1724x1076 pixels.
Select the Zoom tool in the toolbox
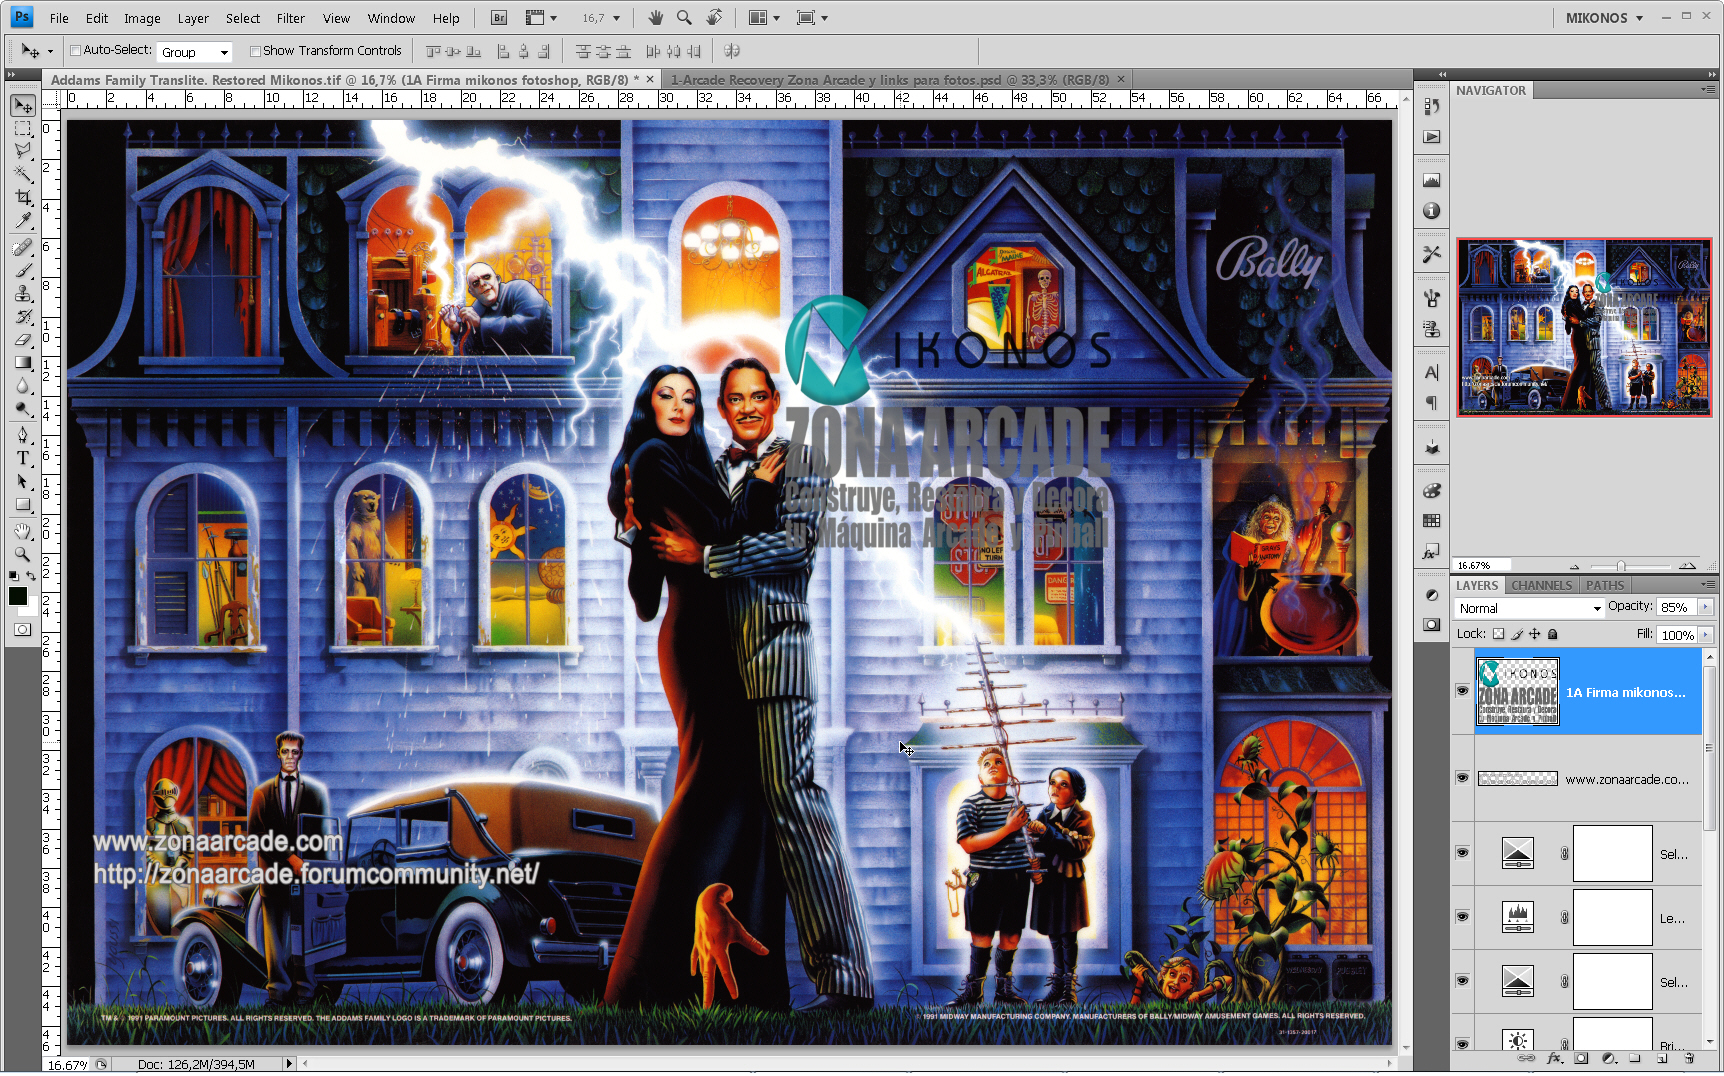point(23,554)
